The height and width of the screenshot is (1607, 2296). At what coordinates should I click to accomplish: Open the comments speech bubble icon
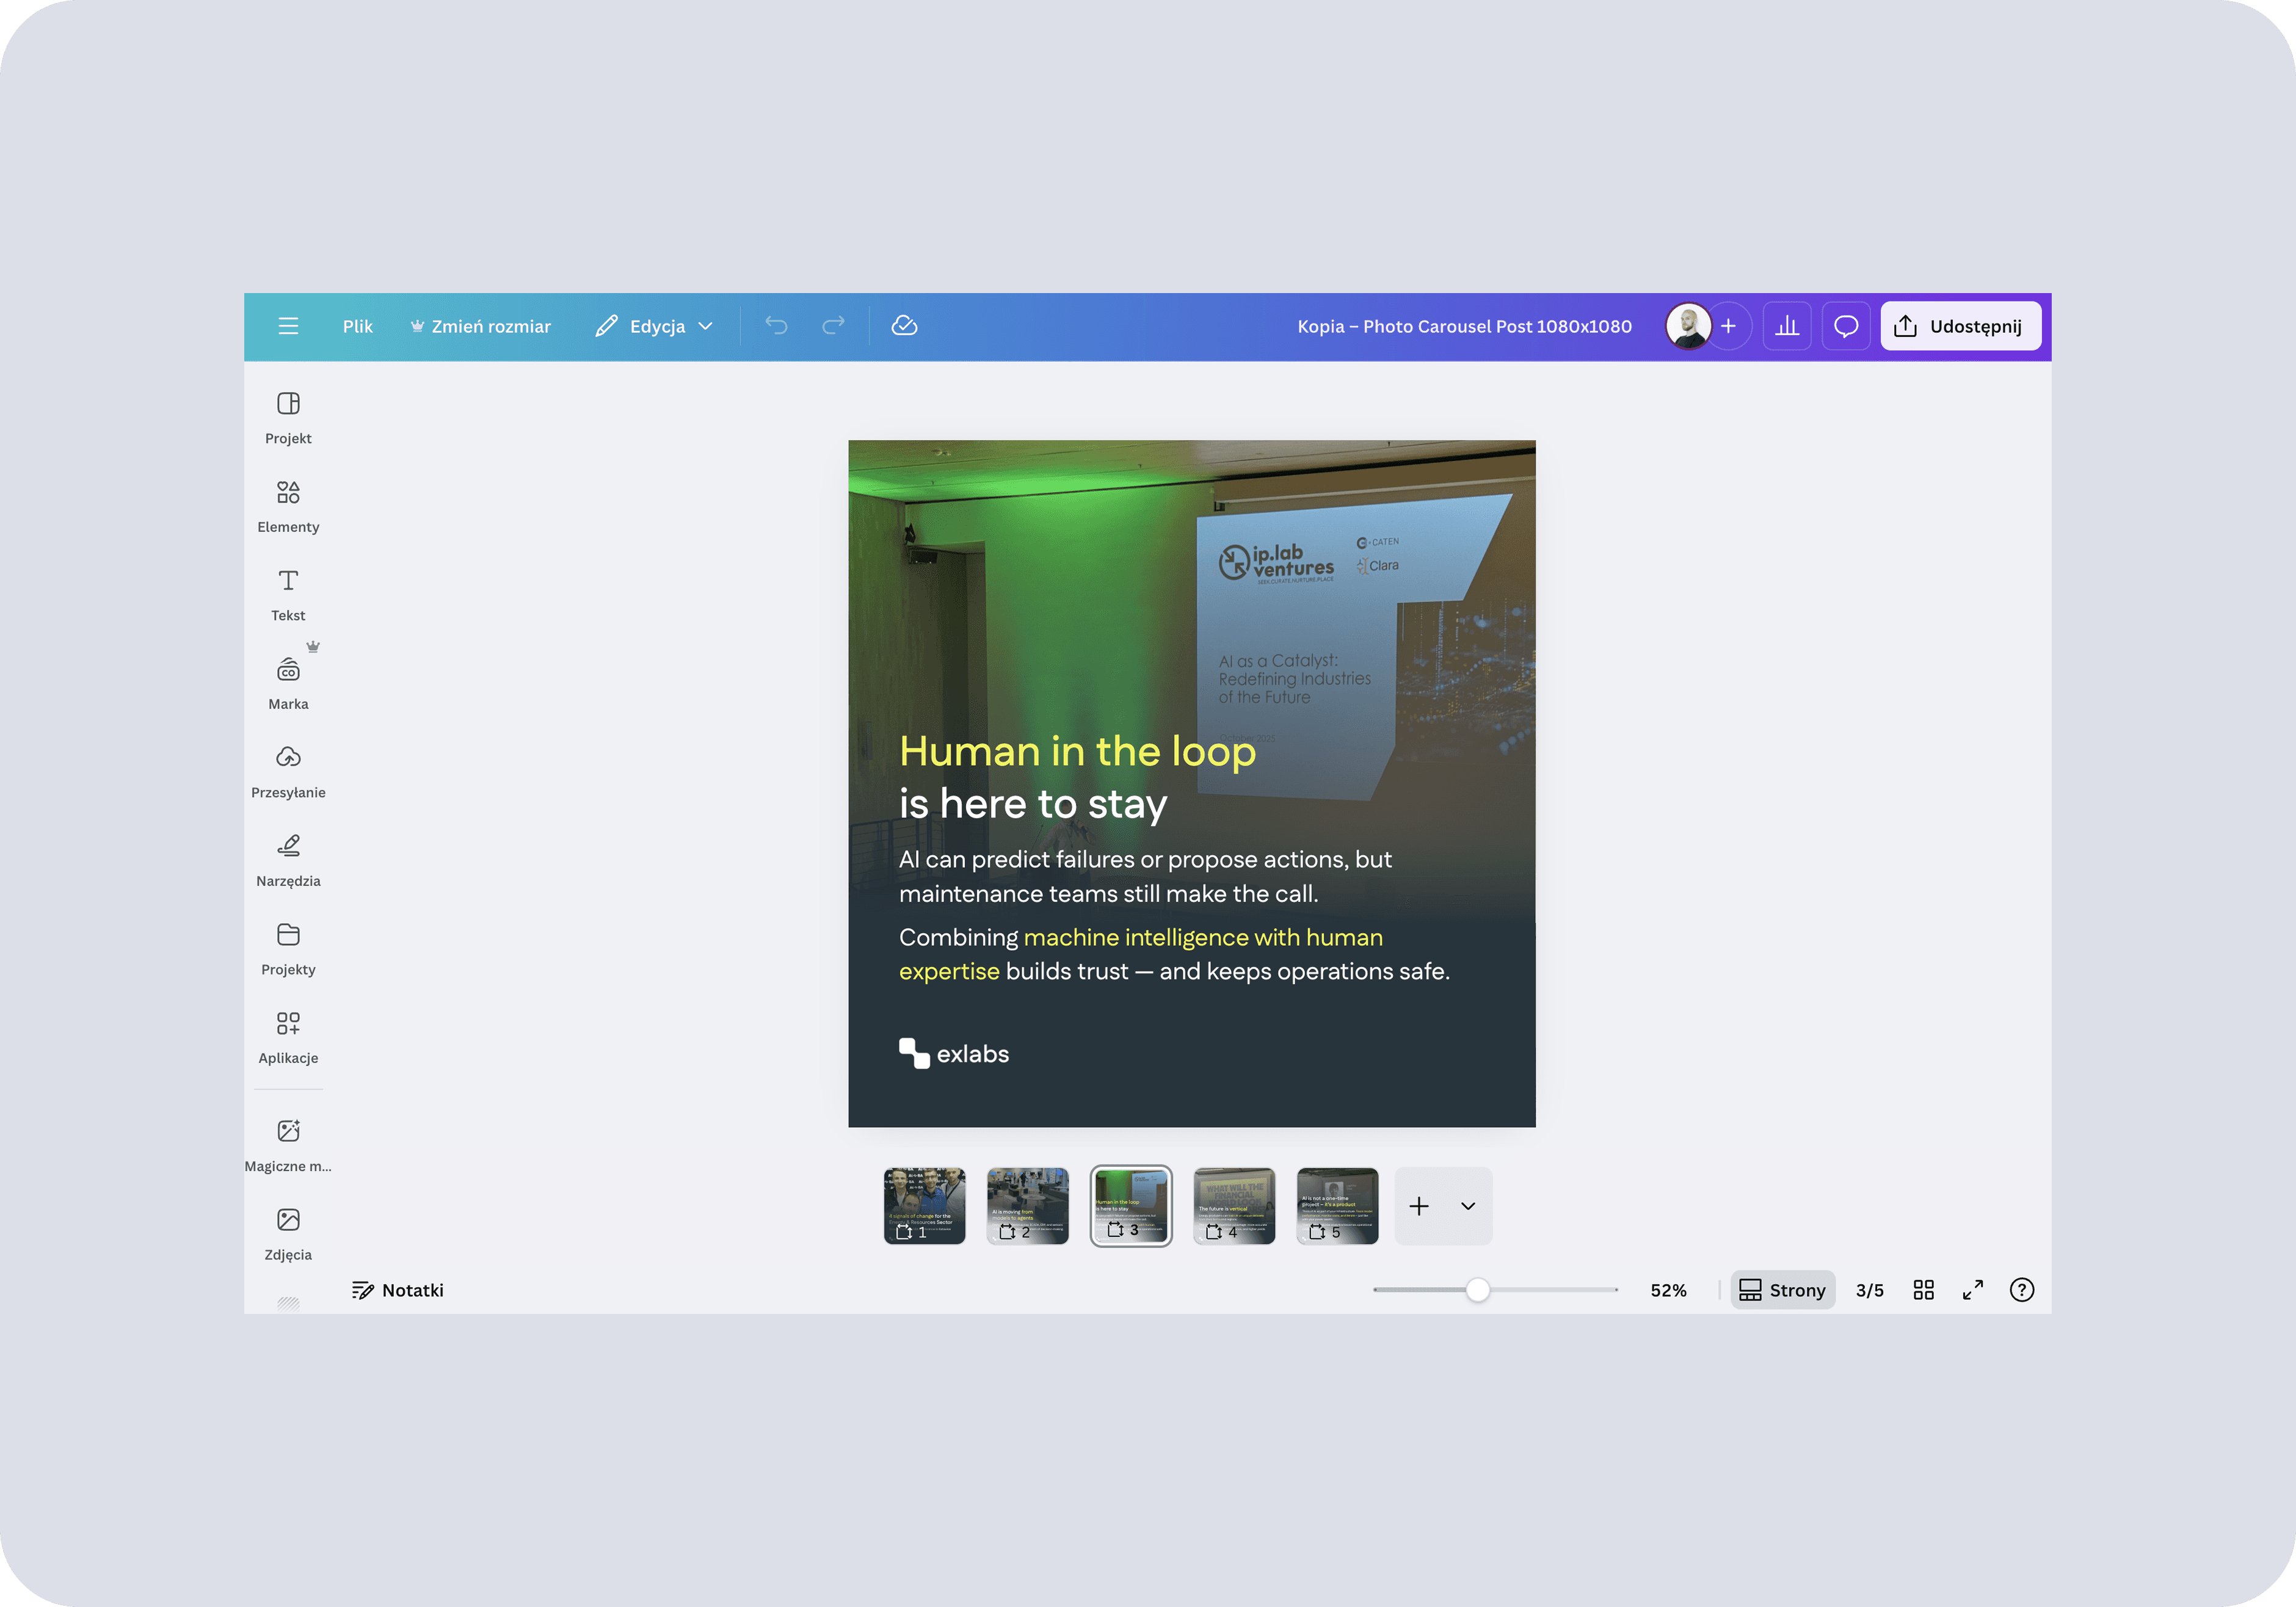[1846, 326]
